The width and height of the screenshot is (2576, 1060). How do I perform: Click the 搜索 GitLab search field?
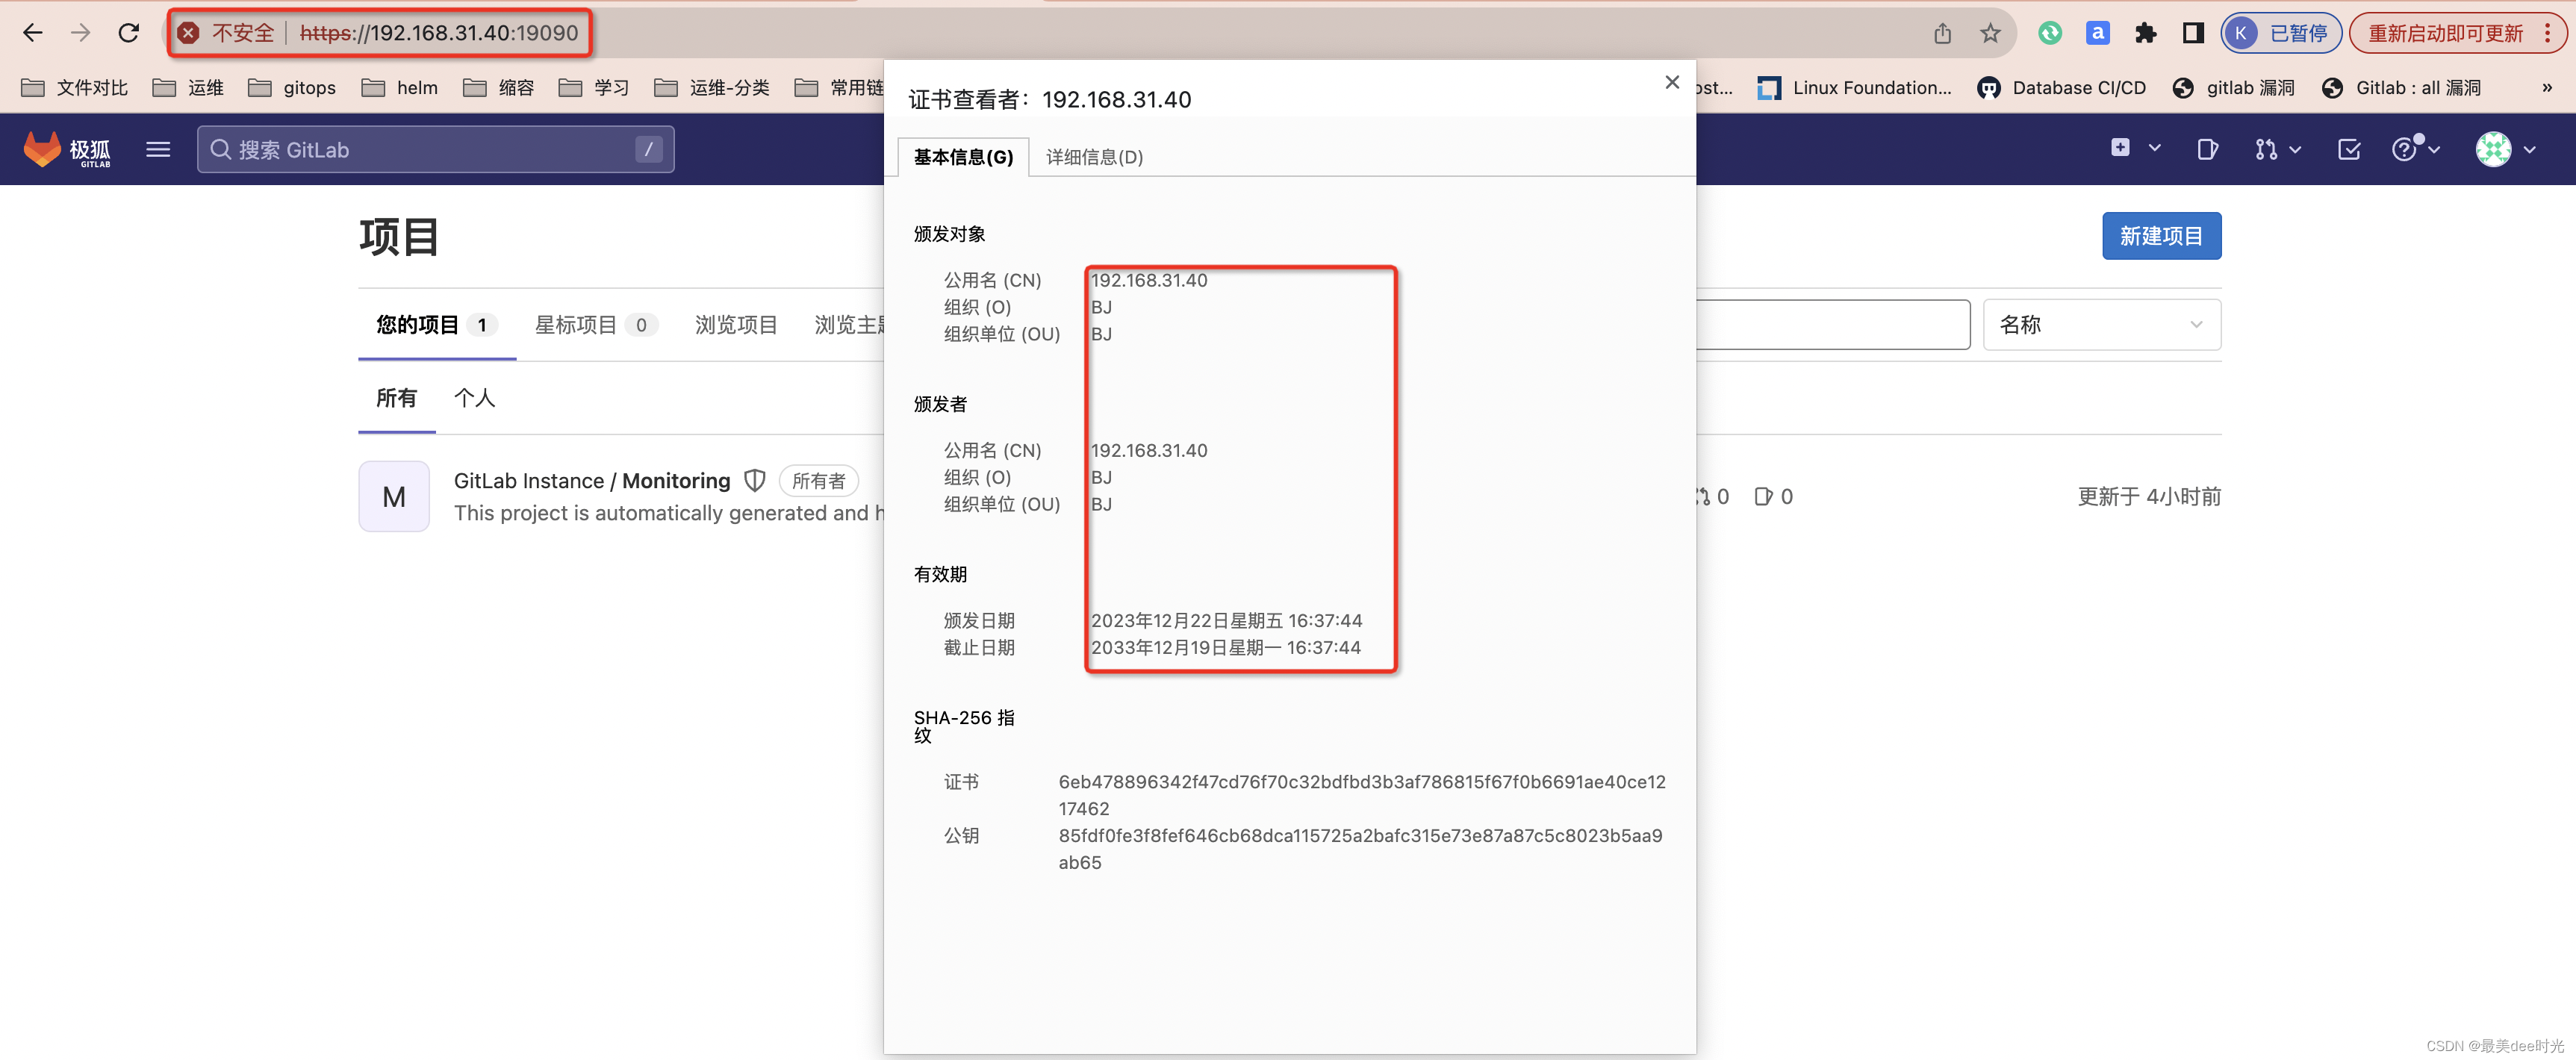pyautogui.click(x=435, y=149)
